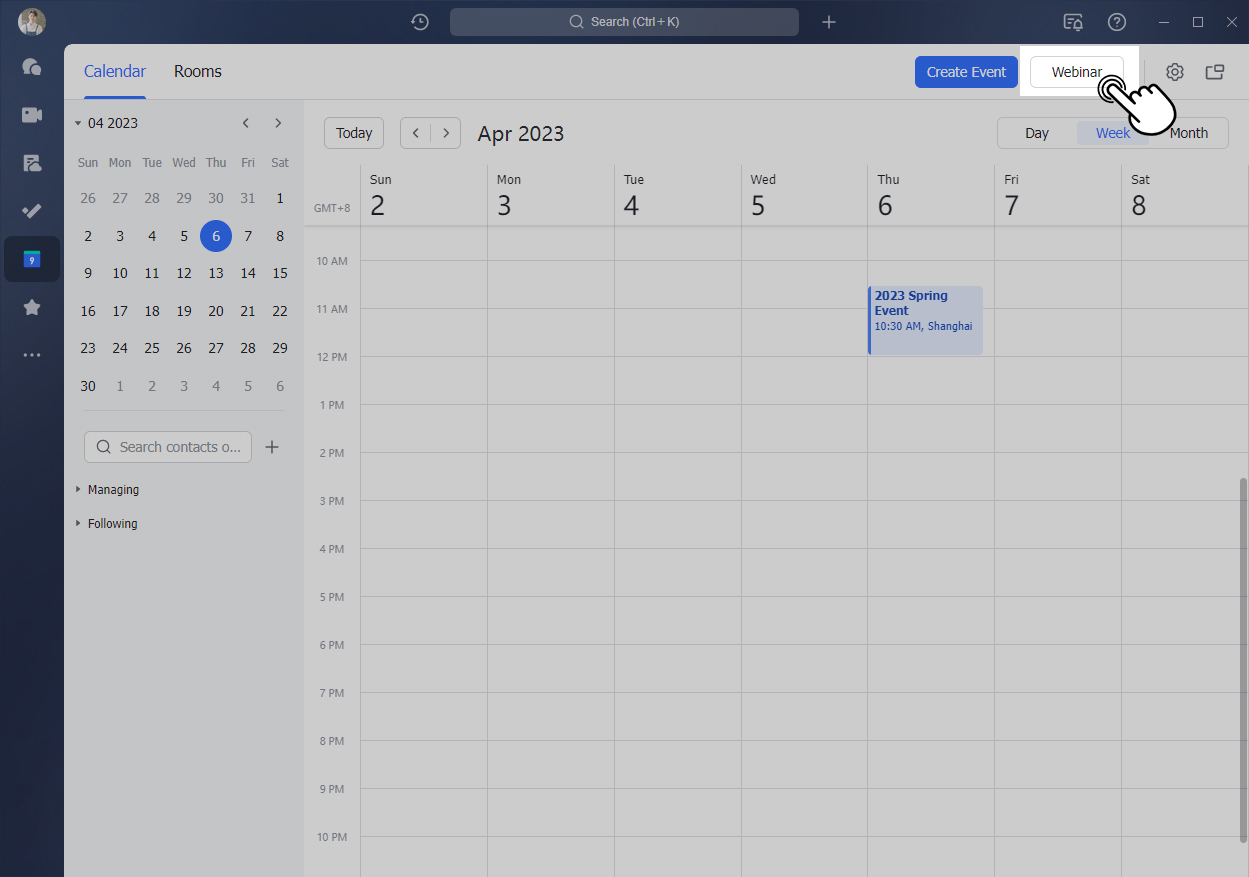This screenshot has width=1249, height=877.
Task: Select date 22 in the mini calendar
Action: [280, 311]
